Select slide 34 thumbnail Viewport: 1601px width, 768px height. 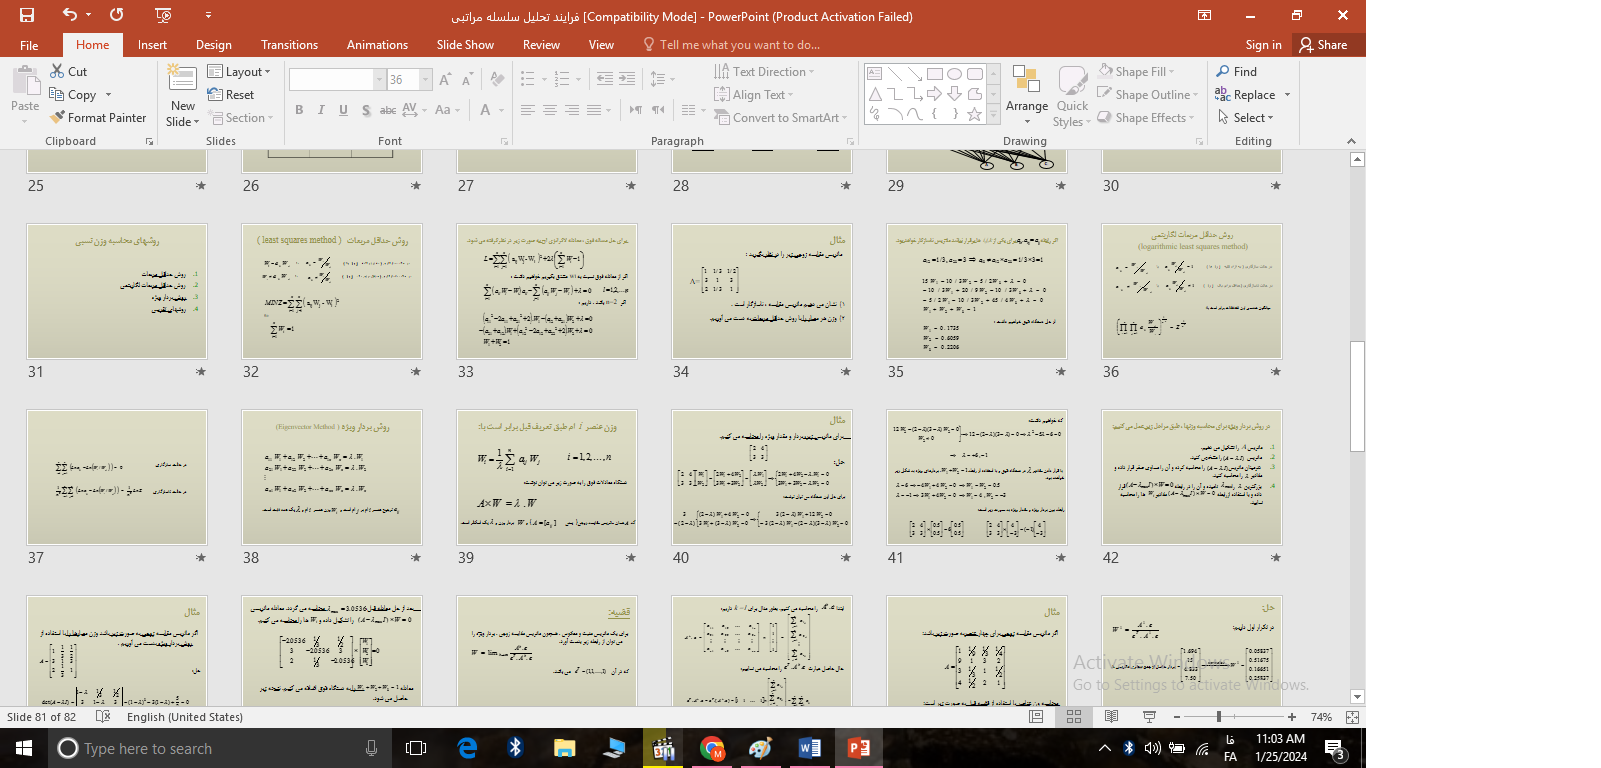click(x=761, y=291)
